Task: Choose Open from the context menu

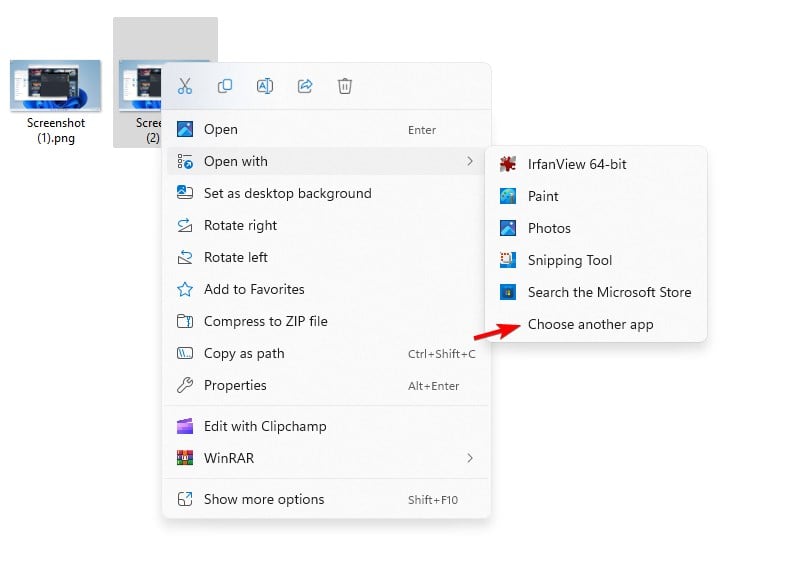Action: pyautogui.click(x=326, y=129)
